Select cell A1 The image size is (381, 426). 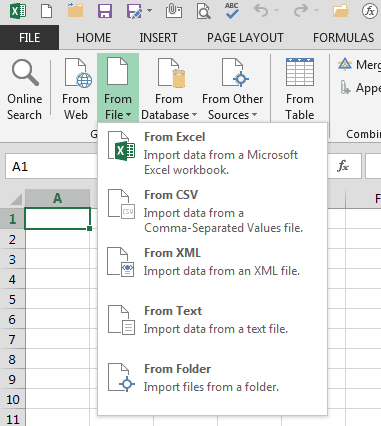(x=57, y=219)
